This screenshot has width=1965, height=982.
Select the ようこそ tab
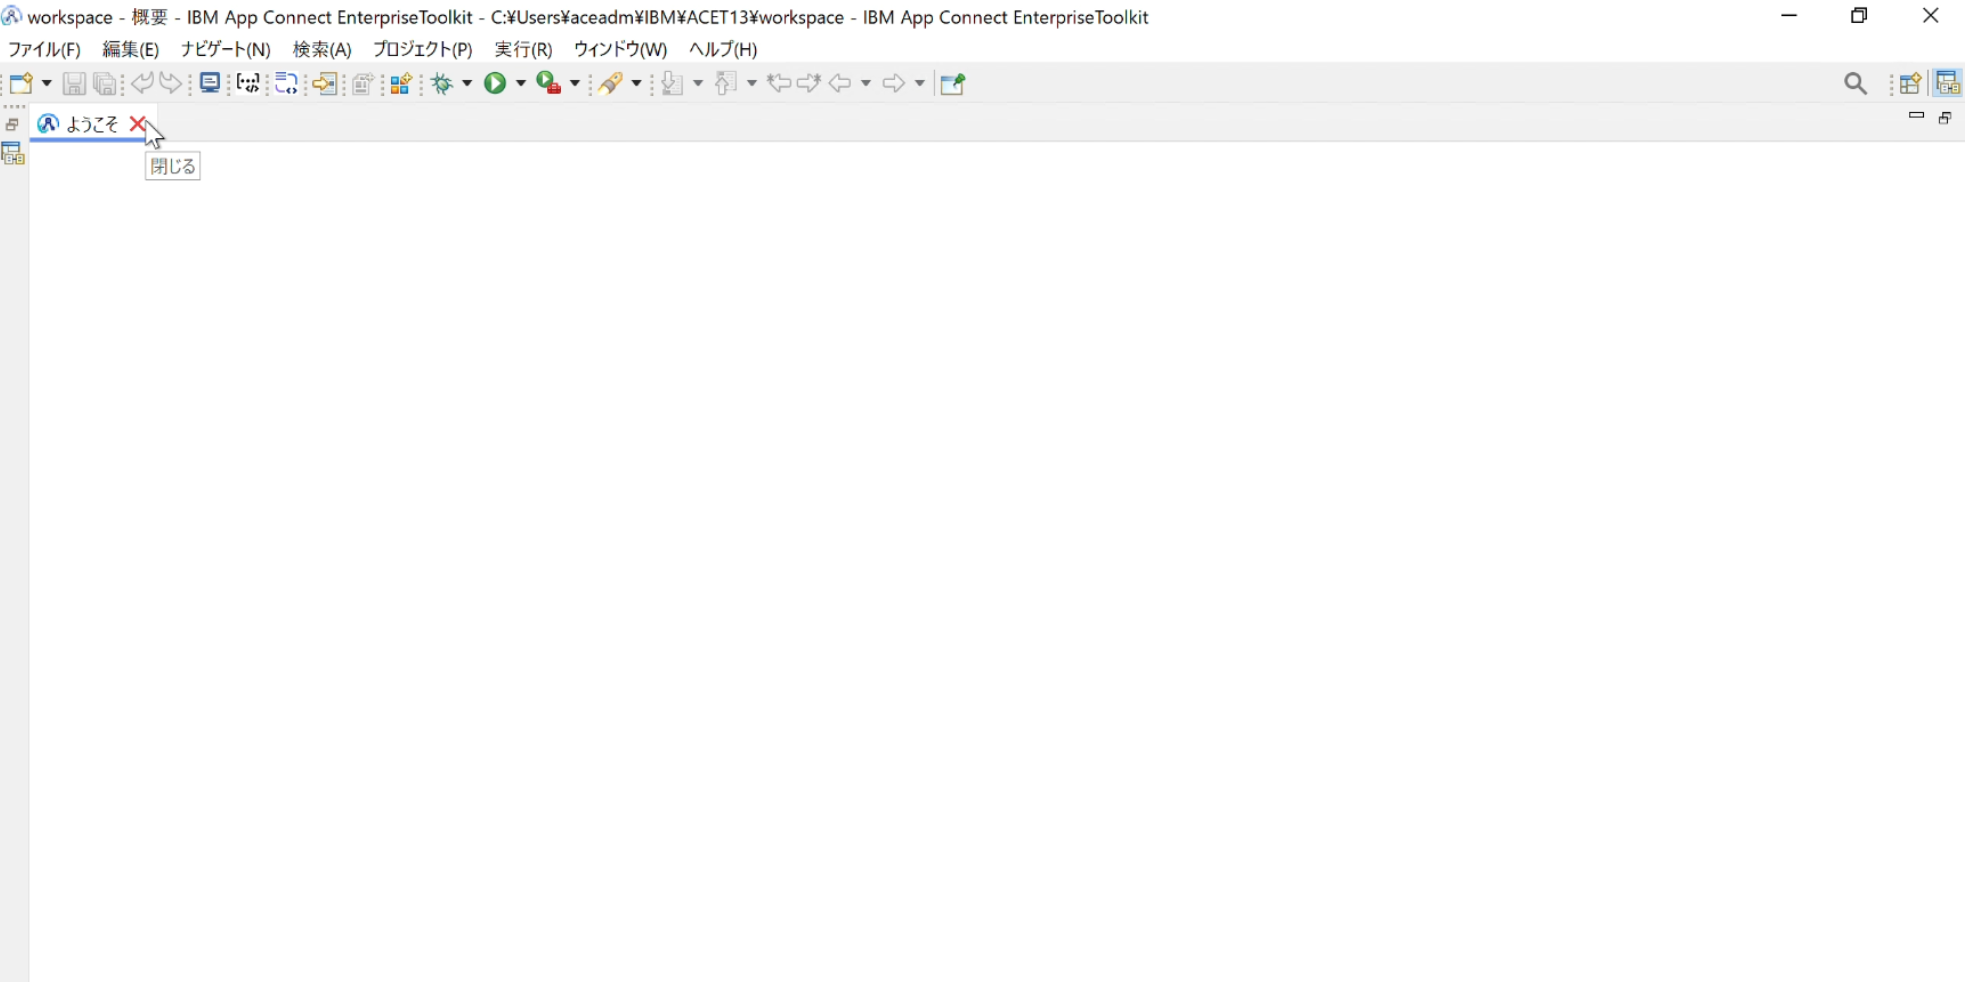(91, 124)
